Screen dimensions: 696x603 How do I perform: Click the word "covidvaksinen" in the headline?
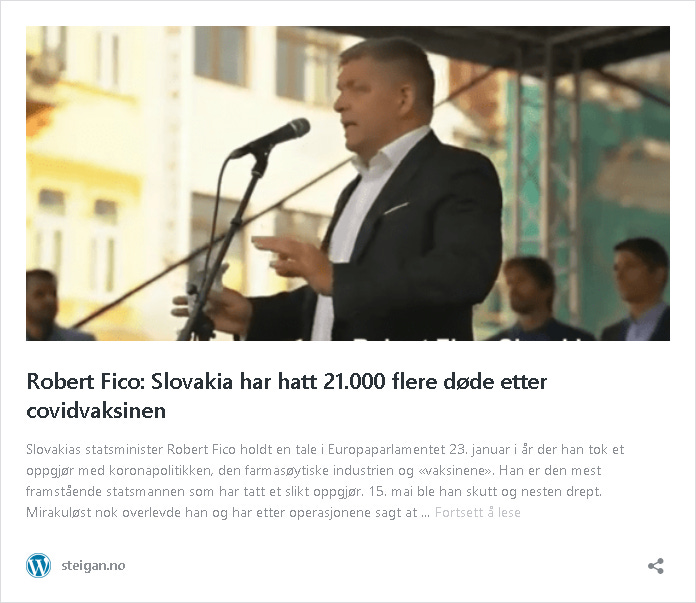(96, 410)
